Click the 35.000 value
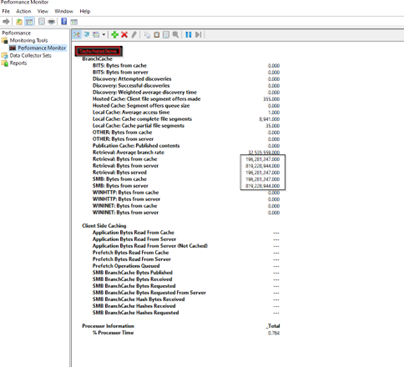Screen dimensions: 404x367 click(x=273, y=126)
